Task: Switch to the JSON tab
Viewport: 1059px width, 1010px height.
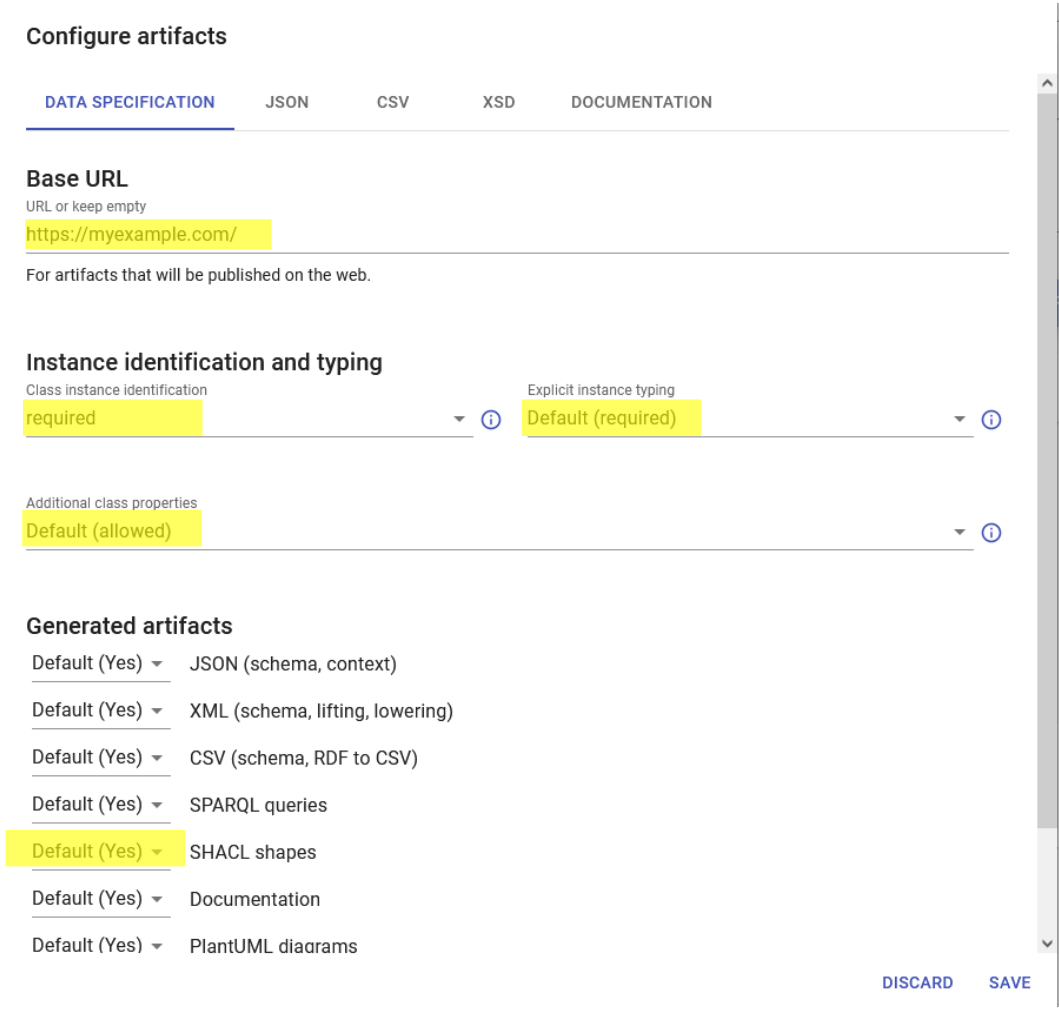Action: (287, 102)
